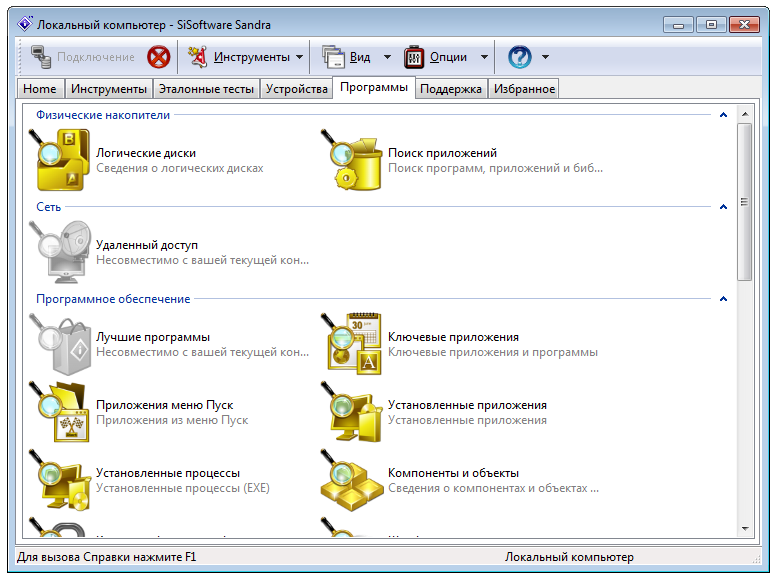The image size is (783, 586).
Task: Collapse the Программное обеспечение section
Action: click(723, 299)
